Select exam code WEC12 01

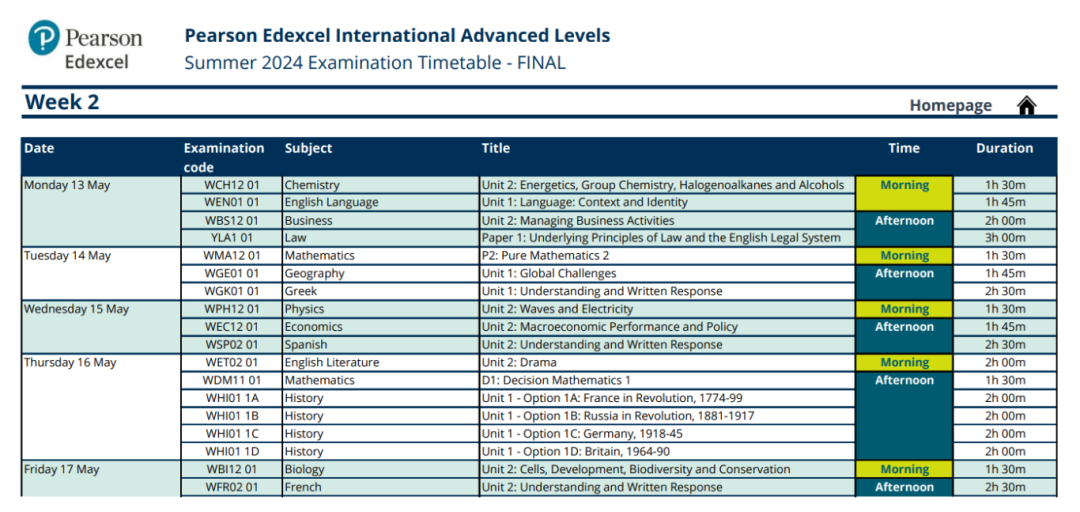pyautogui.click(x=231, y=327)
